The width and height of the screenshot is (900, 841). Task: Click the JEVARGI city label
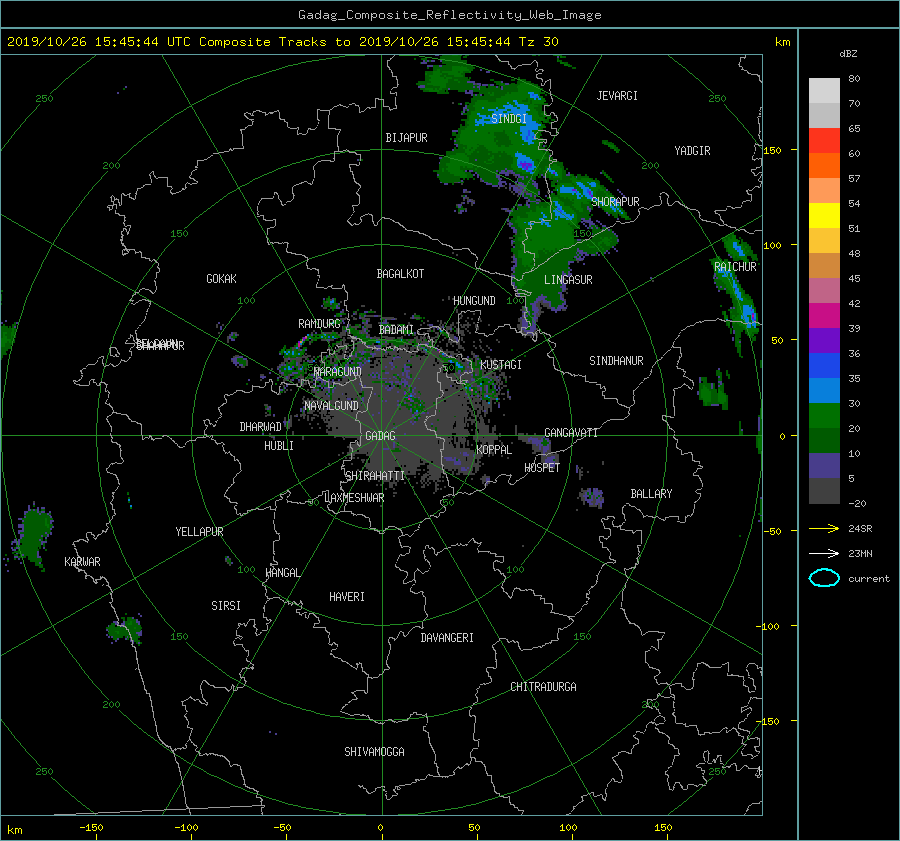point(617,96)
